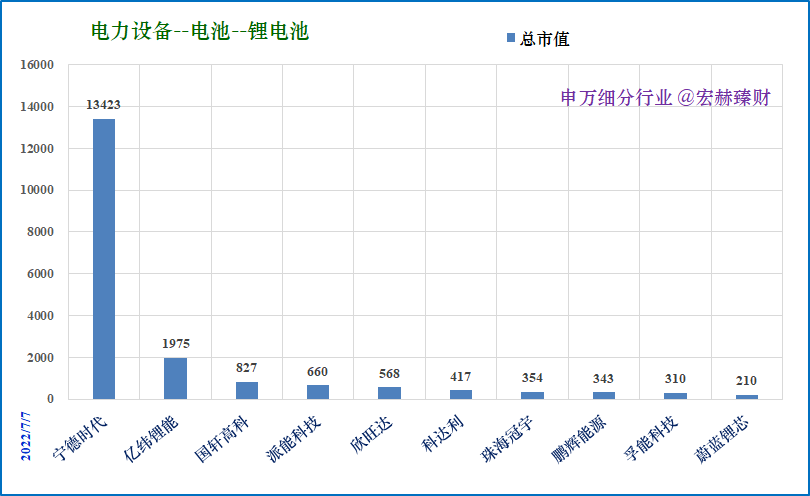
Task: Click the y-axis value 16000
Action: coord(37,65)
